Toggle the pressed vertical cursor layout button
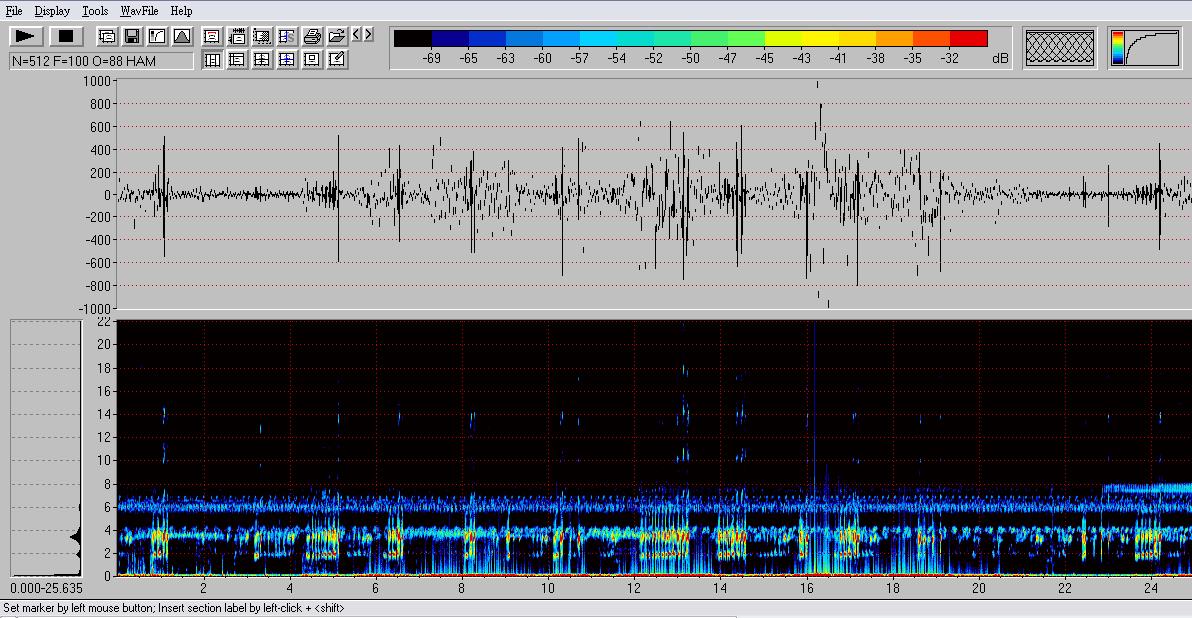This screenshot has width=1192, height=618. coord(212,60)
